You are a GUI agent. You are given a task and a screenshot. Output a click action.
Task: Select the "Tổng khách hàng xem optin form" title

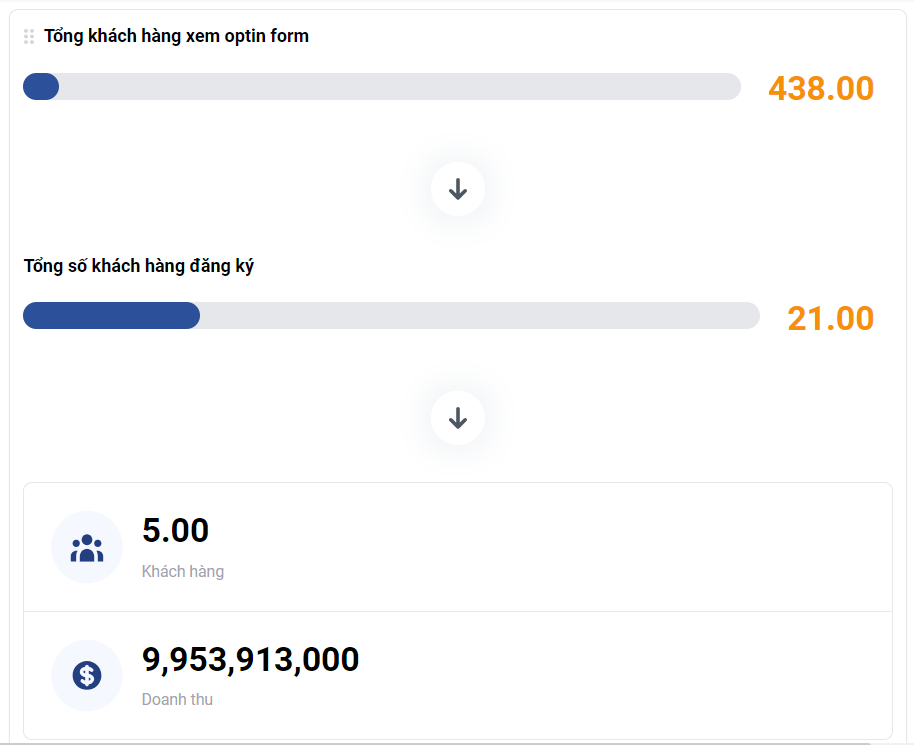click(176, 36)
